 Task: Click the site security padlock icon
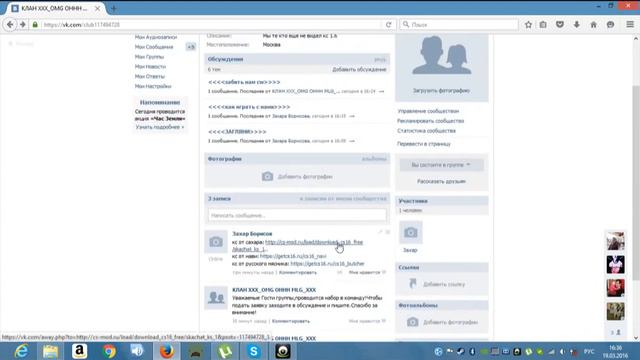[35, 24]
